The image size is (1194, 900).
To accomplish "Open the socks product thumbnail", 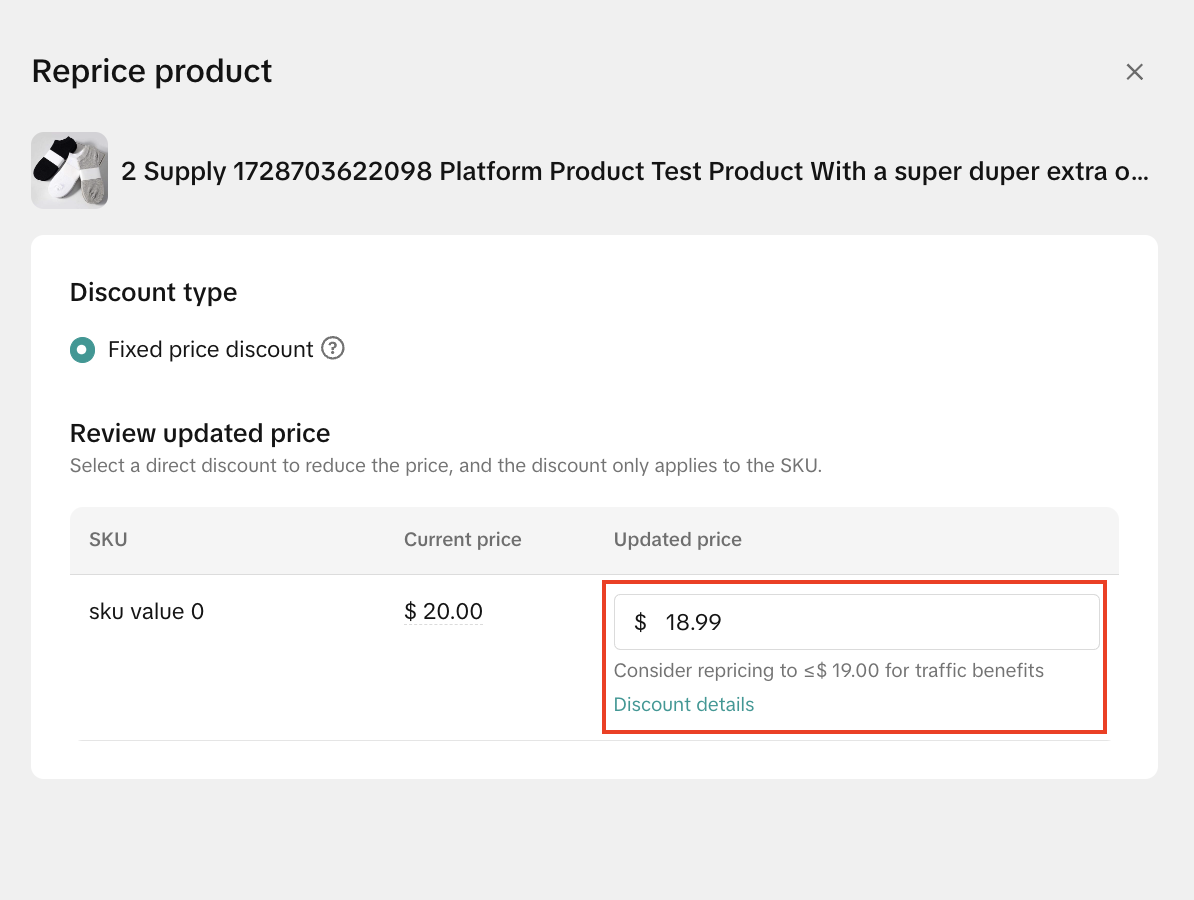I will pyautogui.click(x=69, y=171).
